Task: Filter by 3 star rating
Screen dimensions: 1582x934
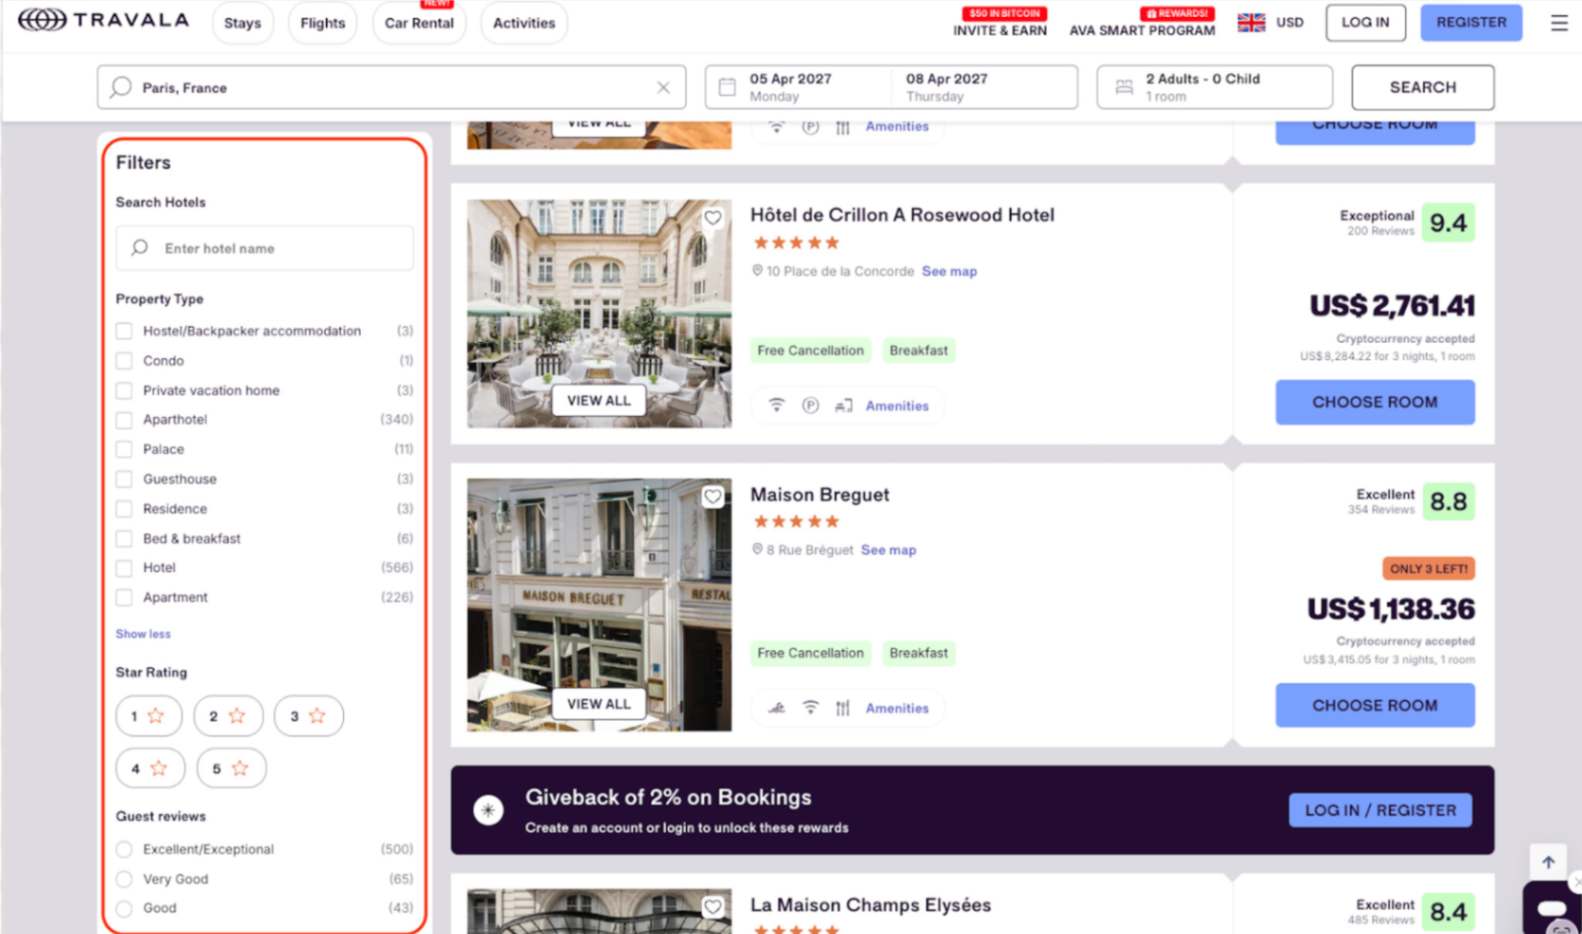Action: pyautogui.click(x=308, y=716)
